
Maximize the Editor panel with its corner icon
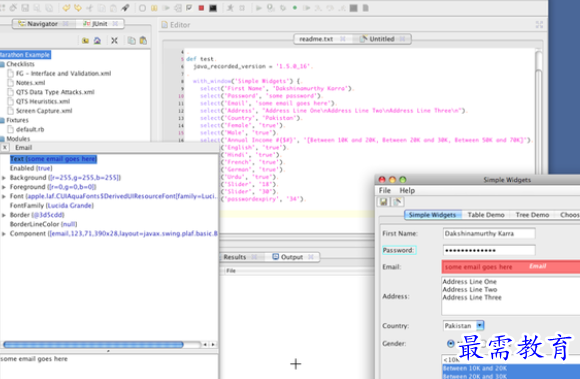click(x=539, y=25)
